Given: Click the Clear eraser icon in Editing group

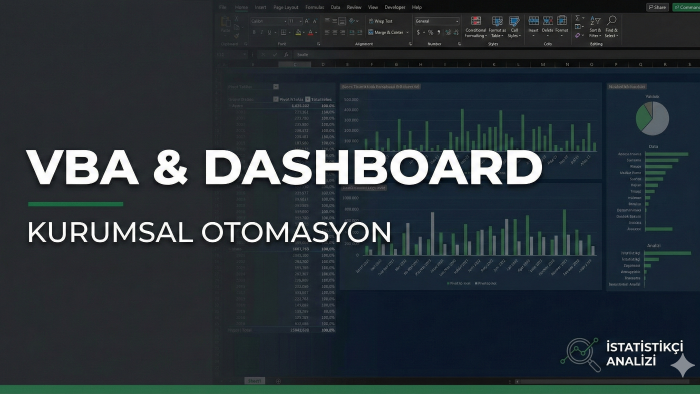Looking at the screenshot, I should tap(577, 35).
